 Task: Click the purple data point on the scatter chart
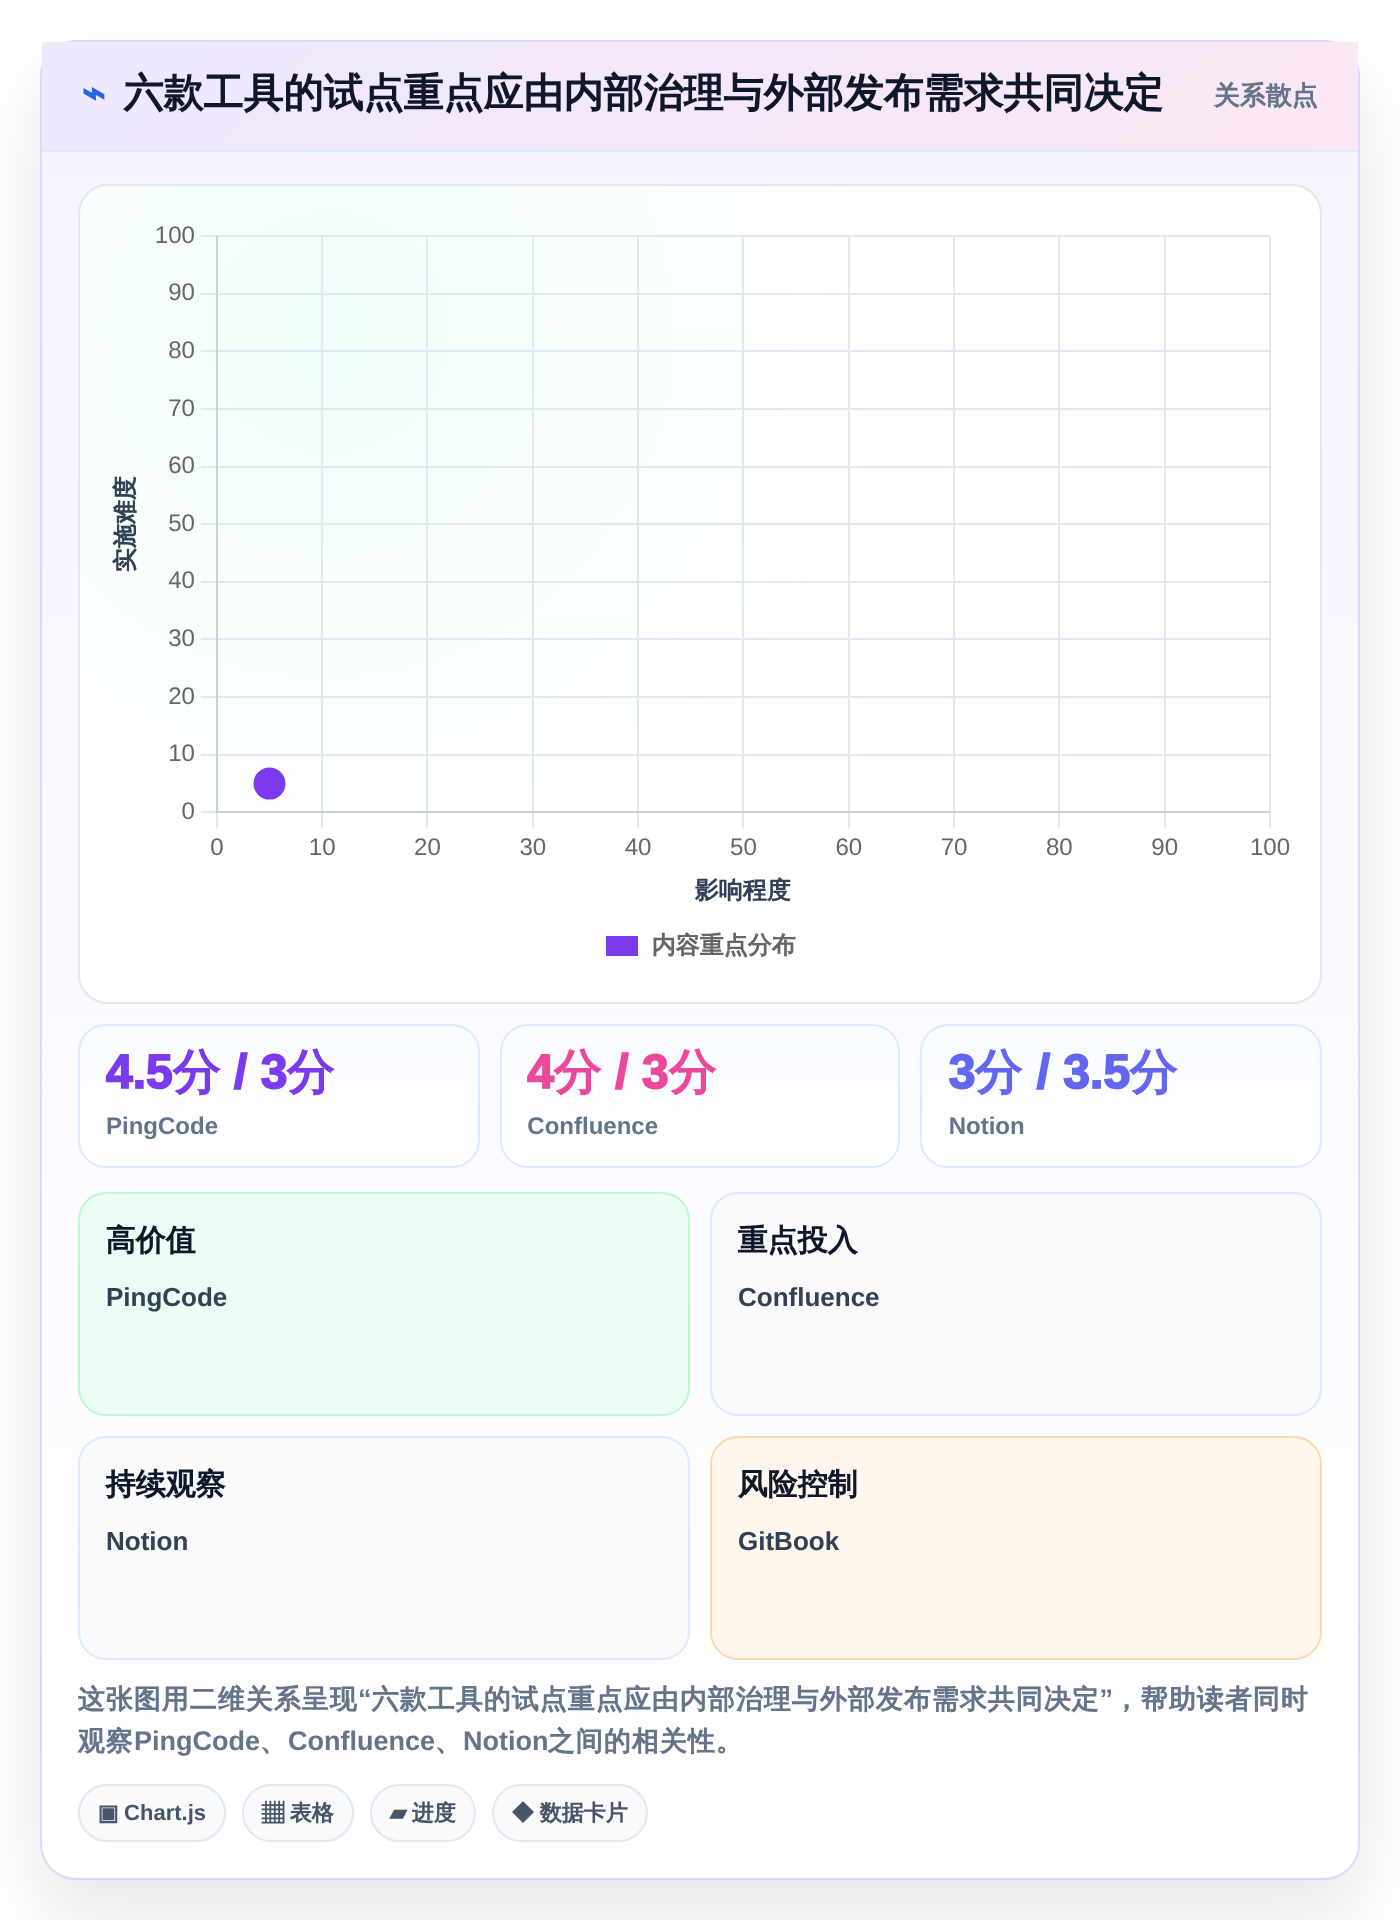click(x=269, y=783)
